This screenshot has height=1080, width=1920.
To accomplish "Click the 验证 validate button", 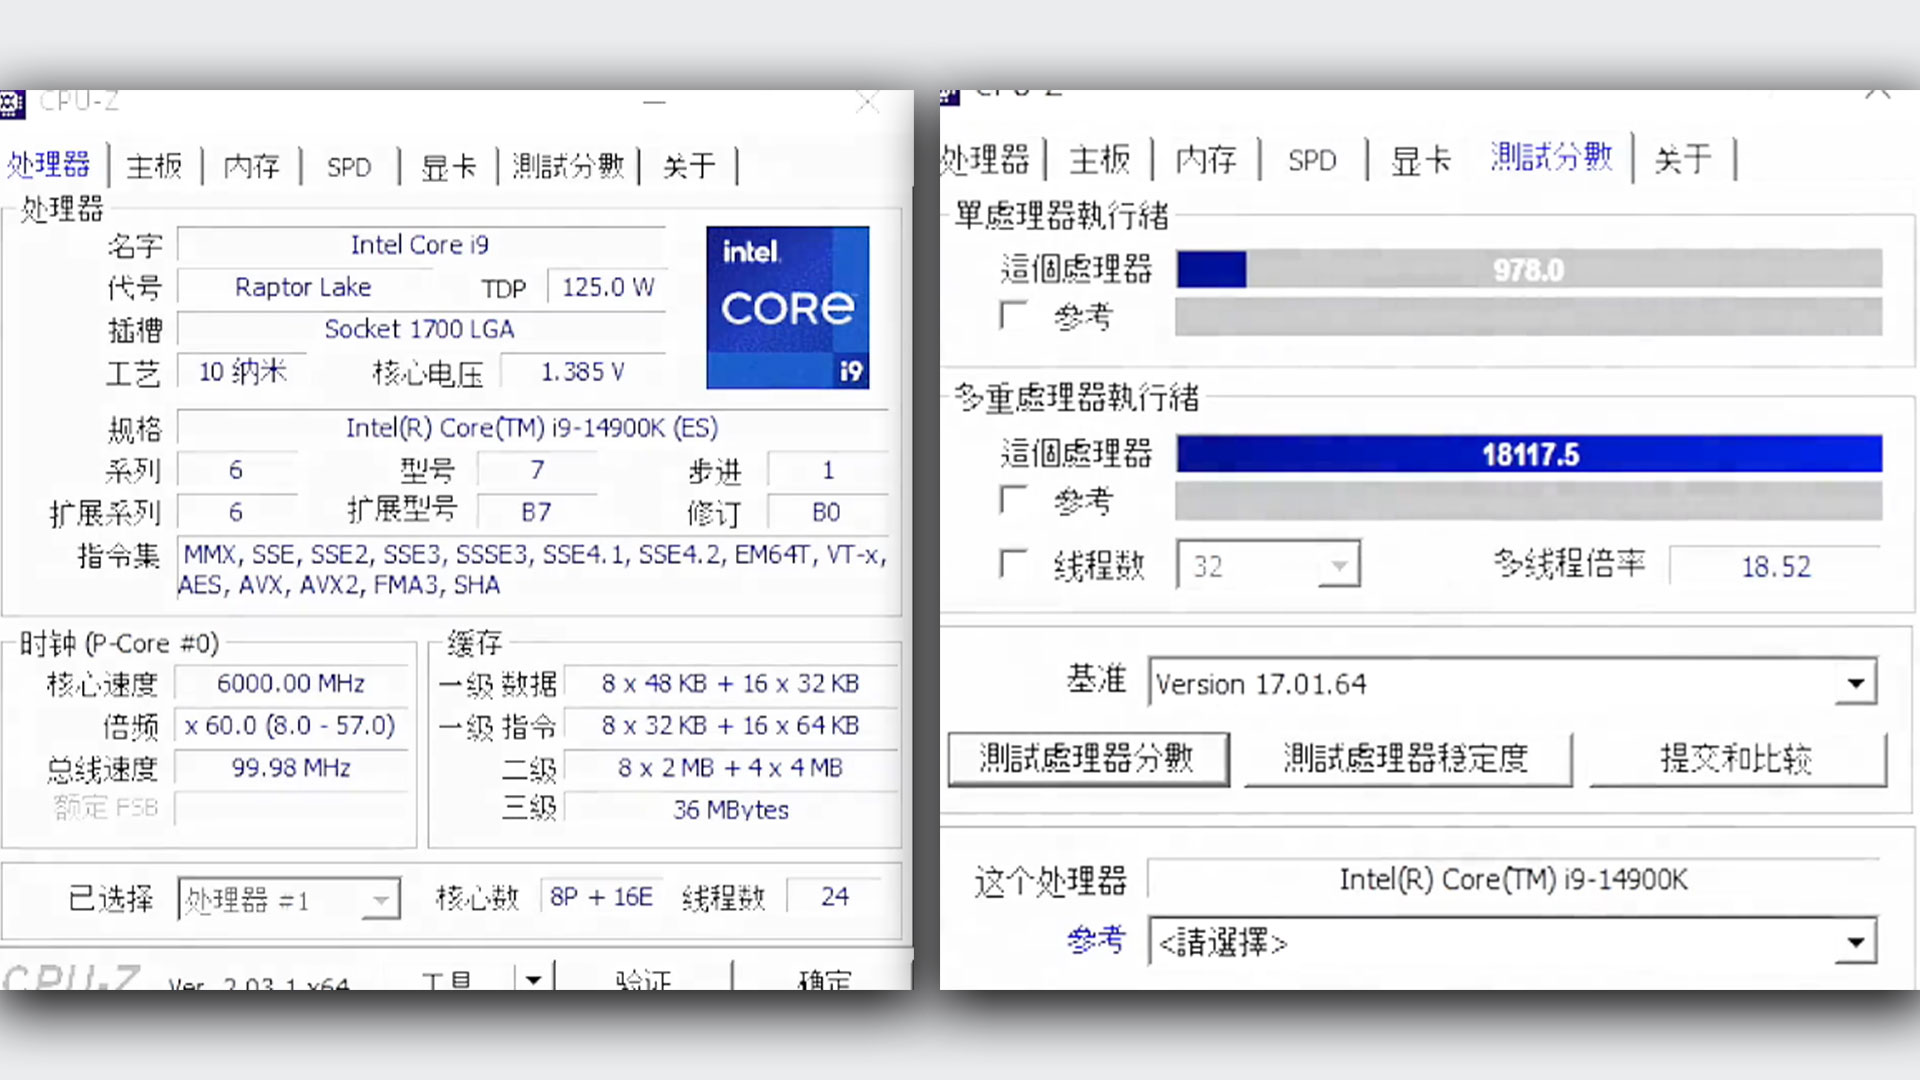I will [644, 978].
